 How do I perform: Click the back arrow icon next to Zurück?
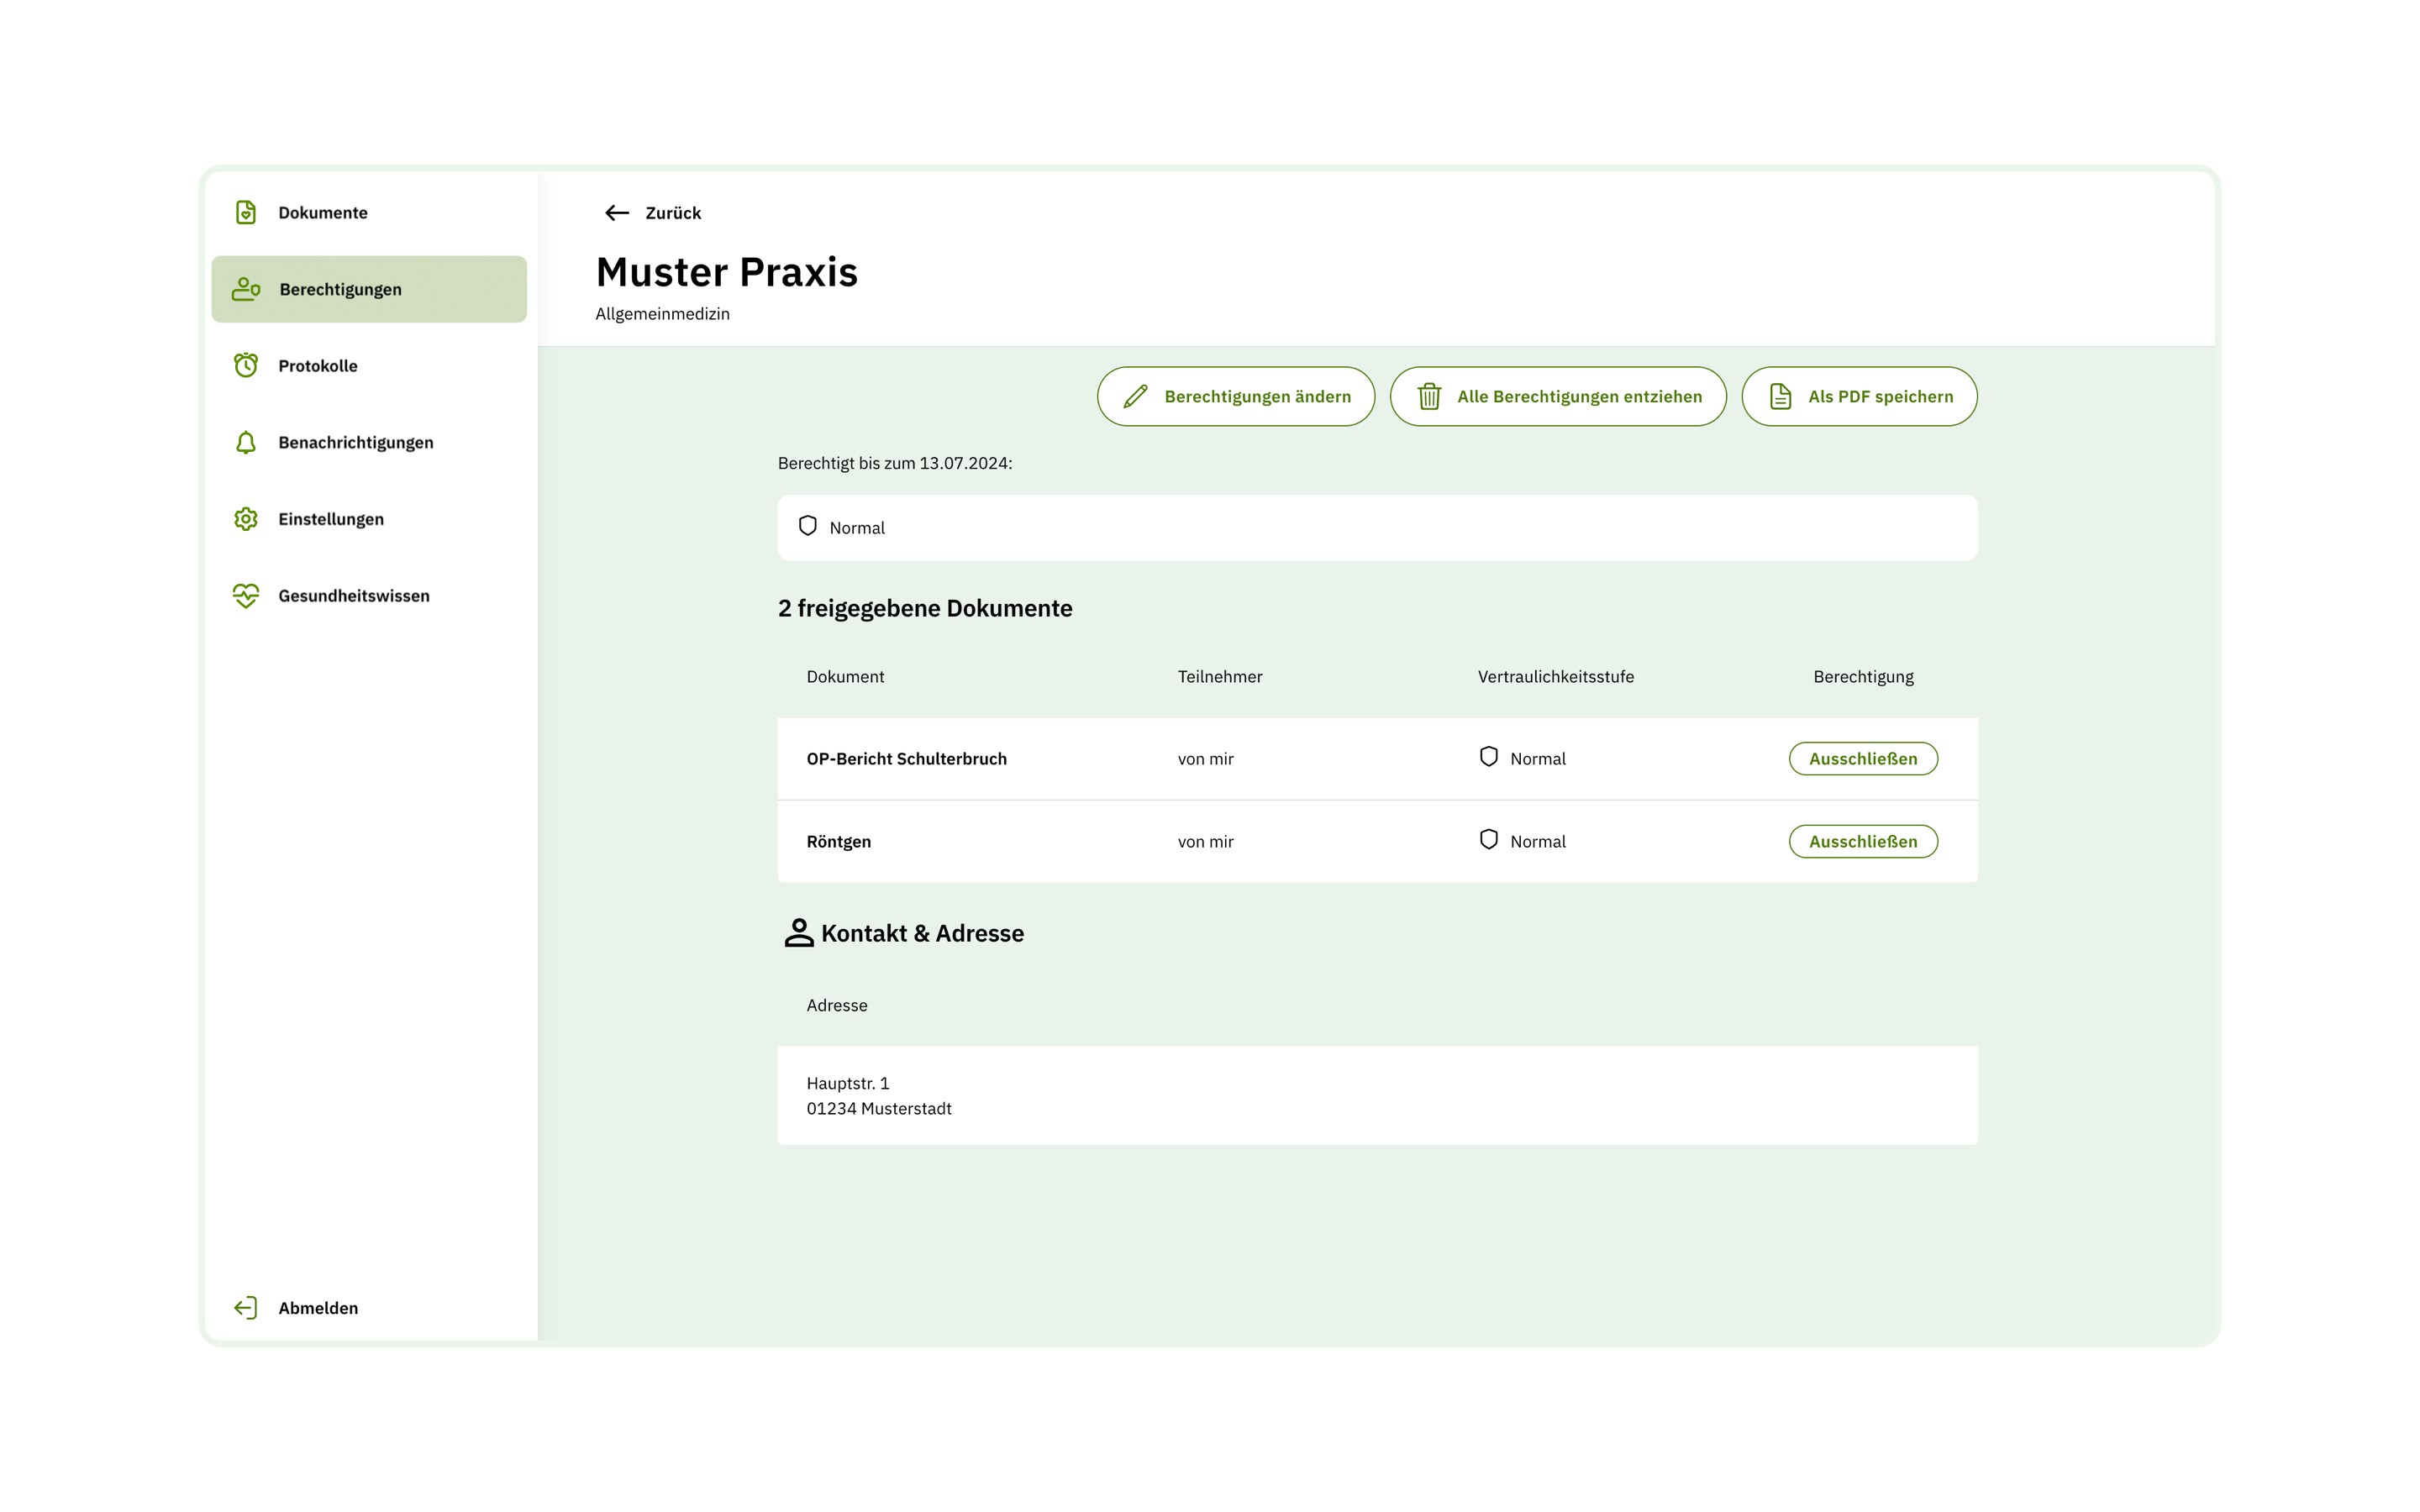pos(617,213)
